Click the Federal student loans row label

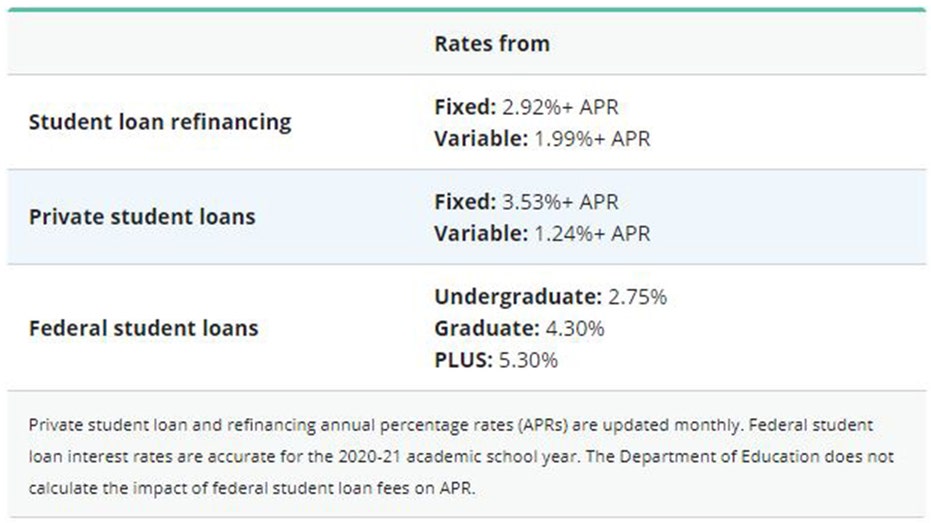144,328
